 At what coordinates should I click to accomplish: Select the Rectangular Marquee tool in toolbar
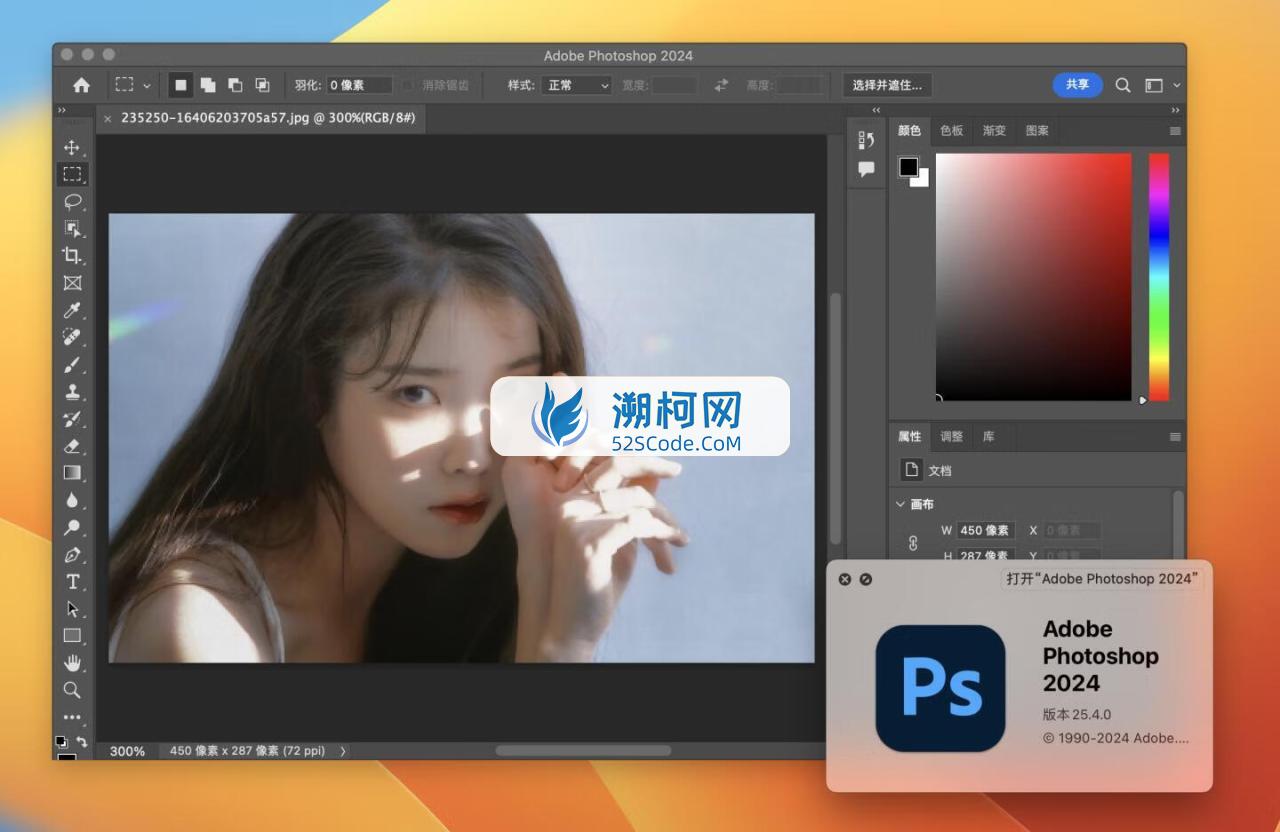(x=72, y=174)
